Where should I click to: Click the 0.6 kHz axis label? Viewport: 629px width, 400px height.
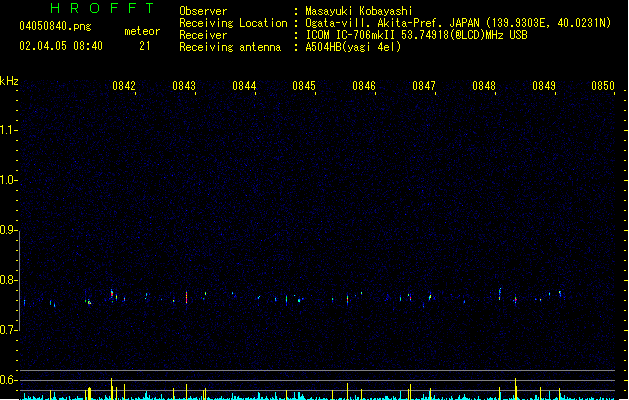7,380
